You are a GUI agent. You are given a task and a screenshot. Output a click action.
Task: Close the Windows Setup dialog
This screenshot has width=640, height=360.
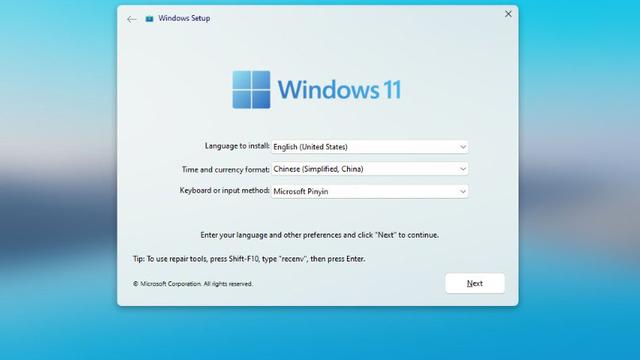tap(508, 14)
